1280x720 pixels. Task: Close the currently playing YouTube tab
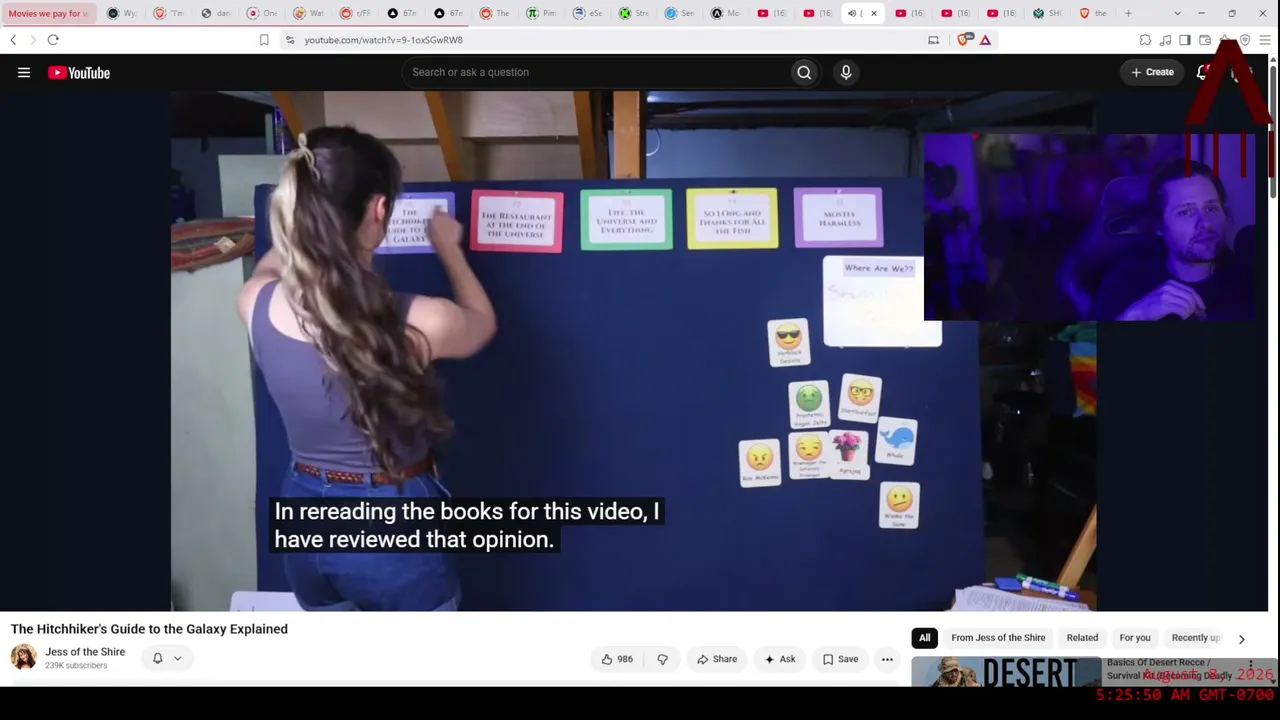[x=874, y=13]
